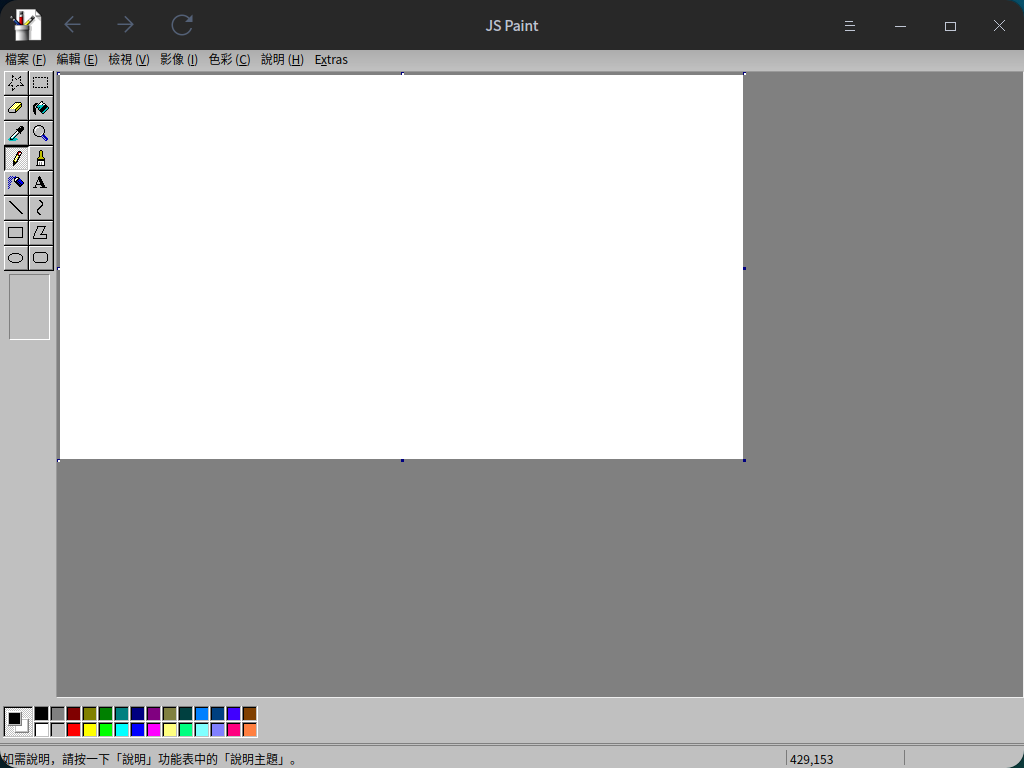Choose the Airbrush tool
1024x768 pixels.
click(16, 183)
